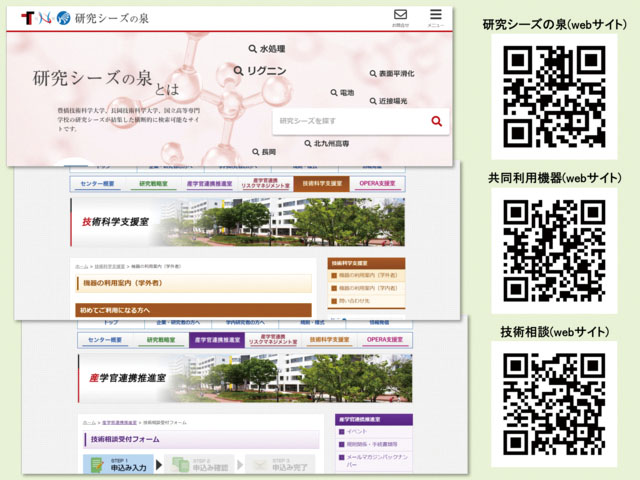This screenshot has height=480, width=640.
Task: Open the お問合せ mail icon
Action: tap(400, 18)
